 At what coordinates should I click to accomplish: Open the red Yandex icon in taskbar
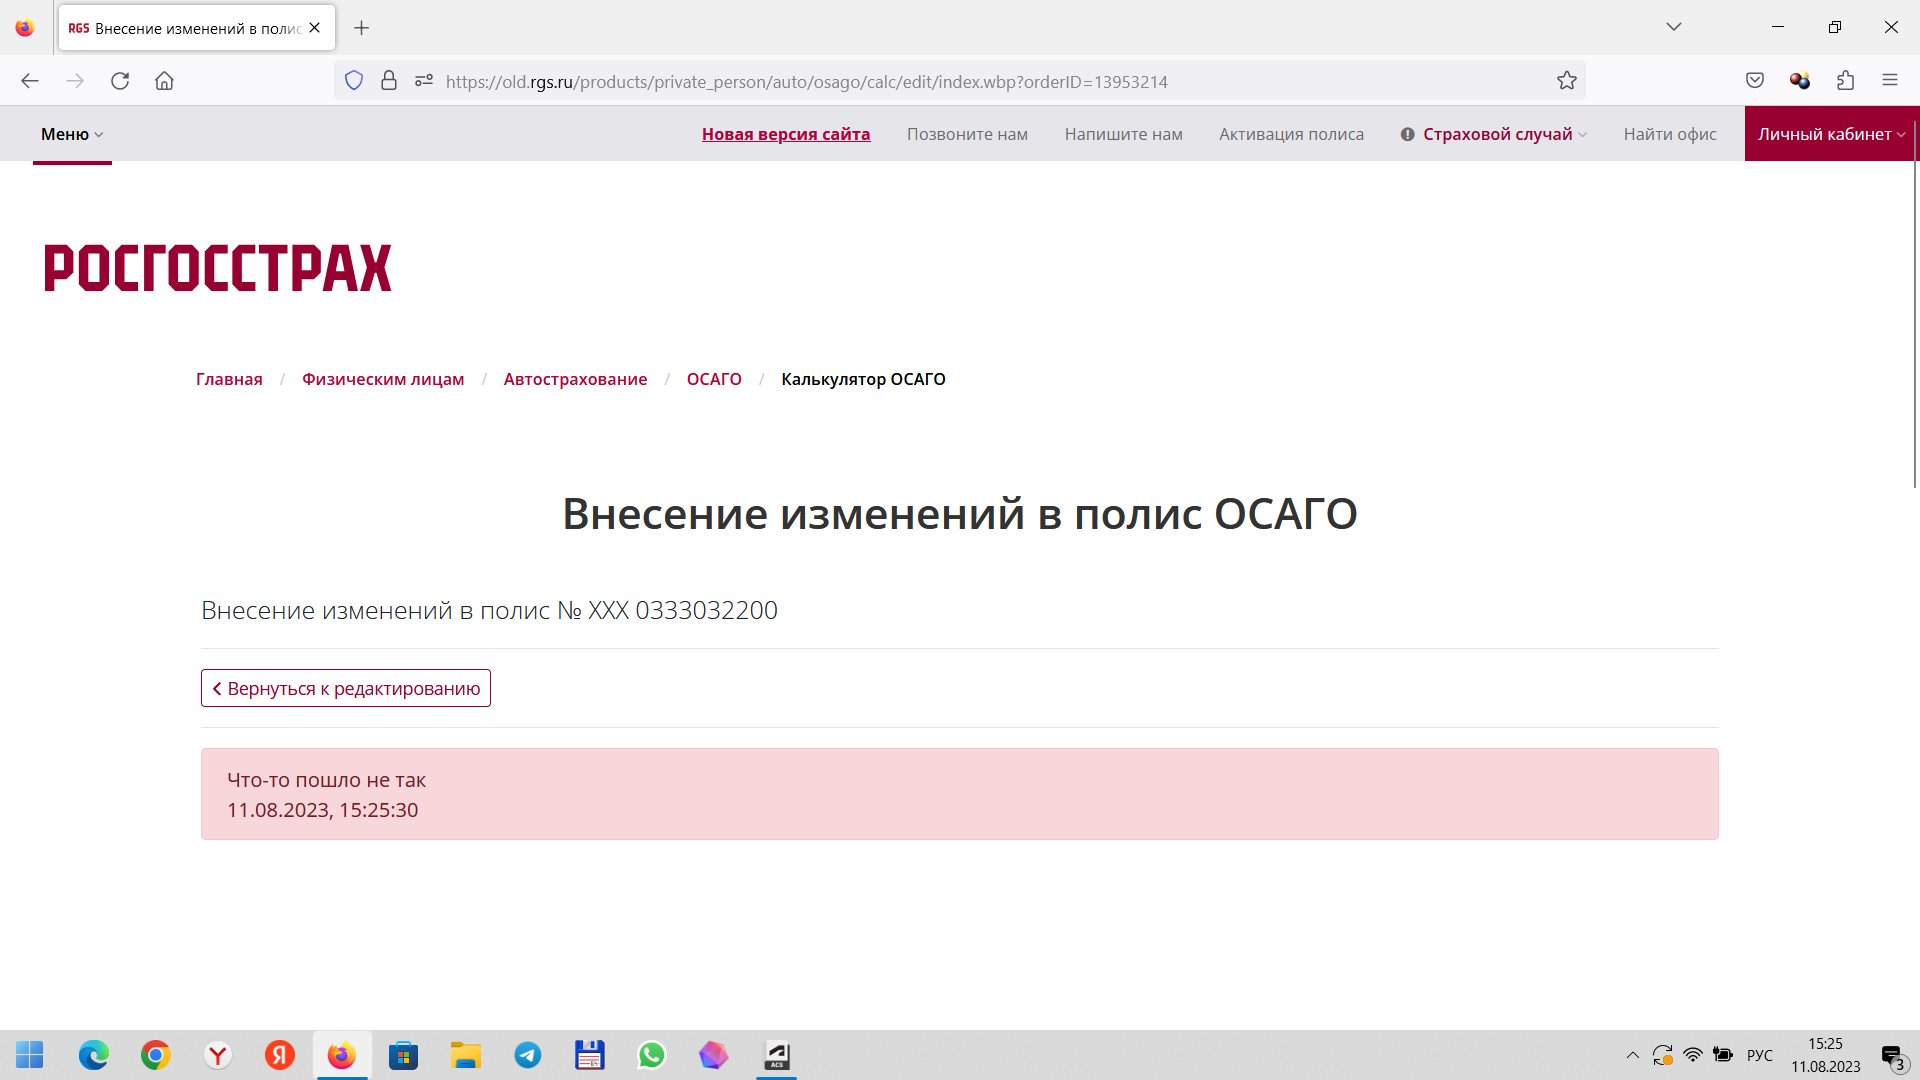pos(280,1055)
